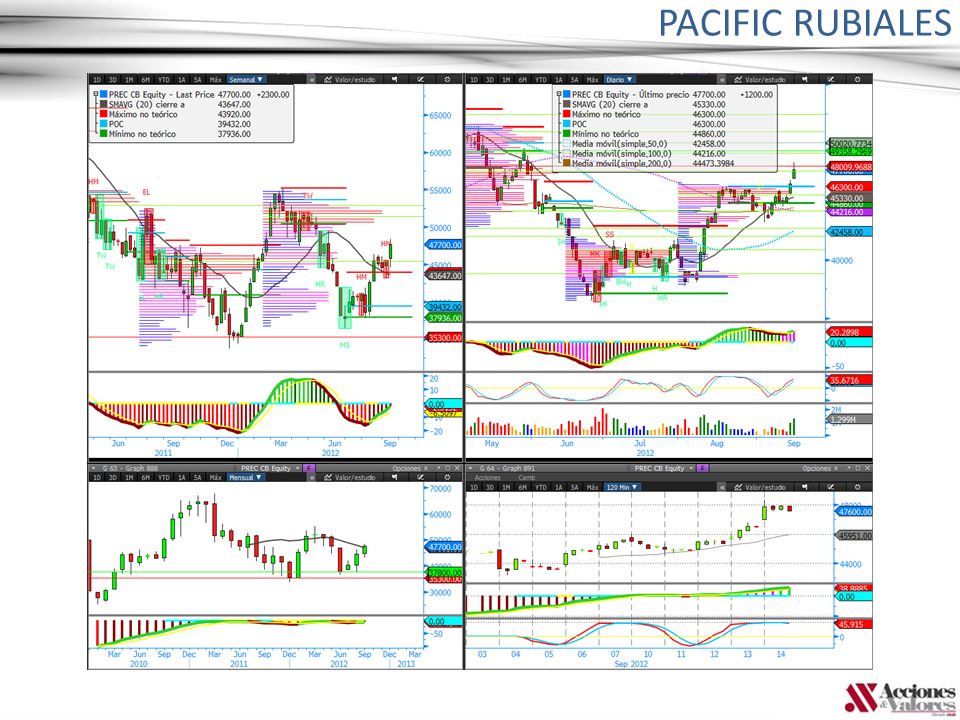Click the flag marker icon in 120 Min chart
Viewport: 960px width, 720px height.
tap(804, 487)
